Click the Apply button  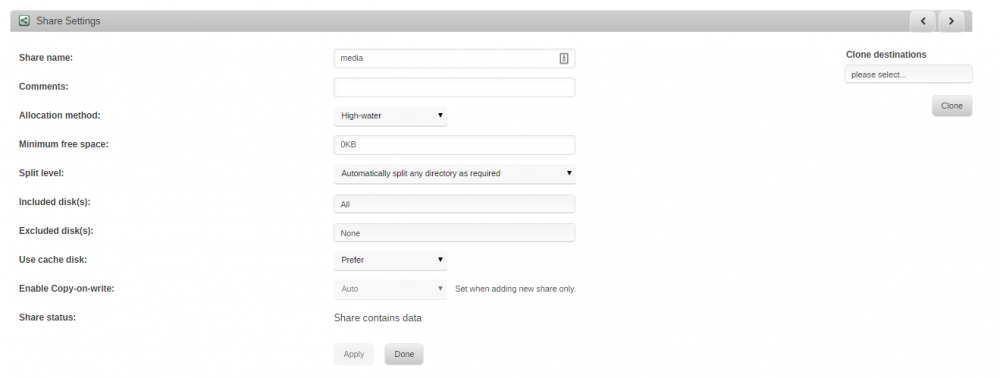tap(353, 354)
